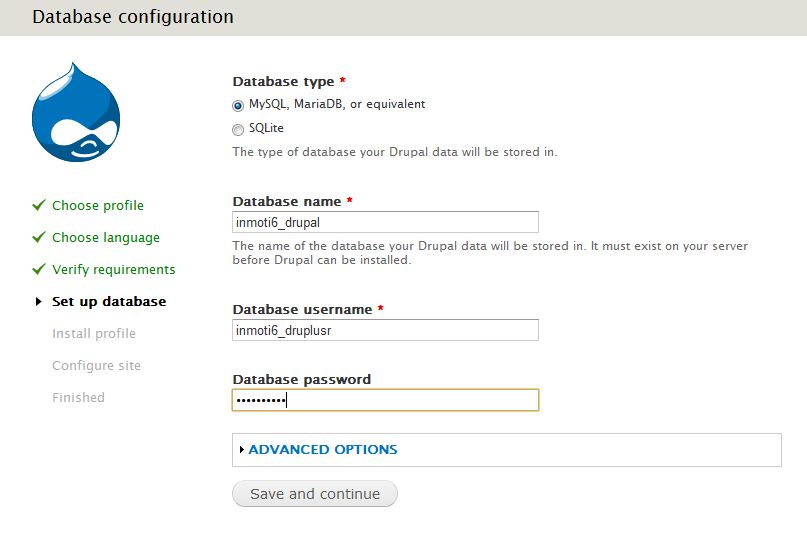Click the Choose language step
The image size is (807, 548).
click(x=106, y=238)
